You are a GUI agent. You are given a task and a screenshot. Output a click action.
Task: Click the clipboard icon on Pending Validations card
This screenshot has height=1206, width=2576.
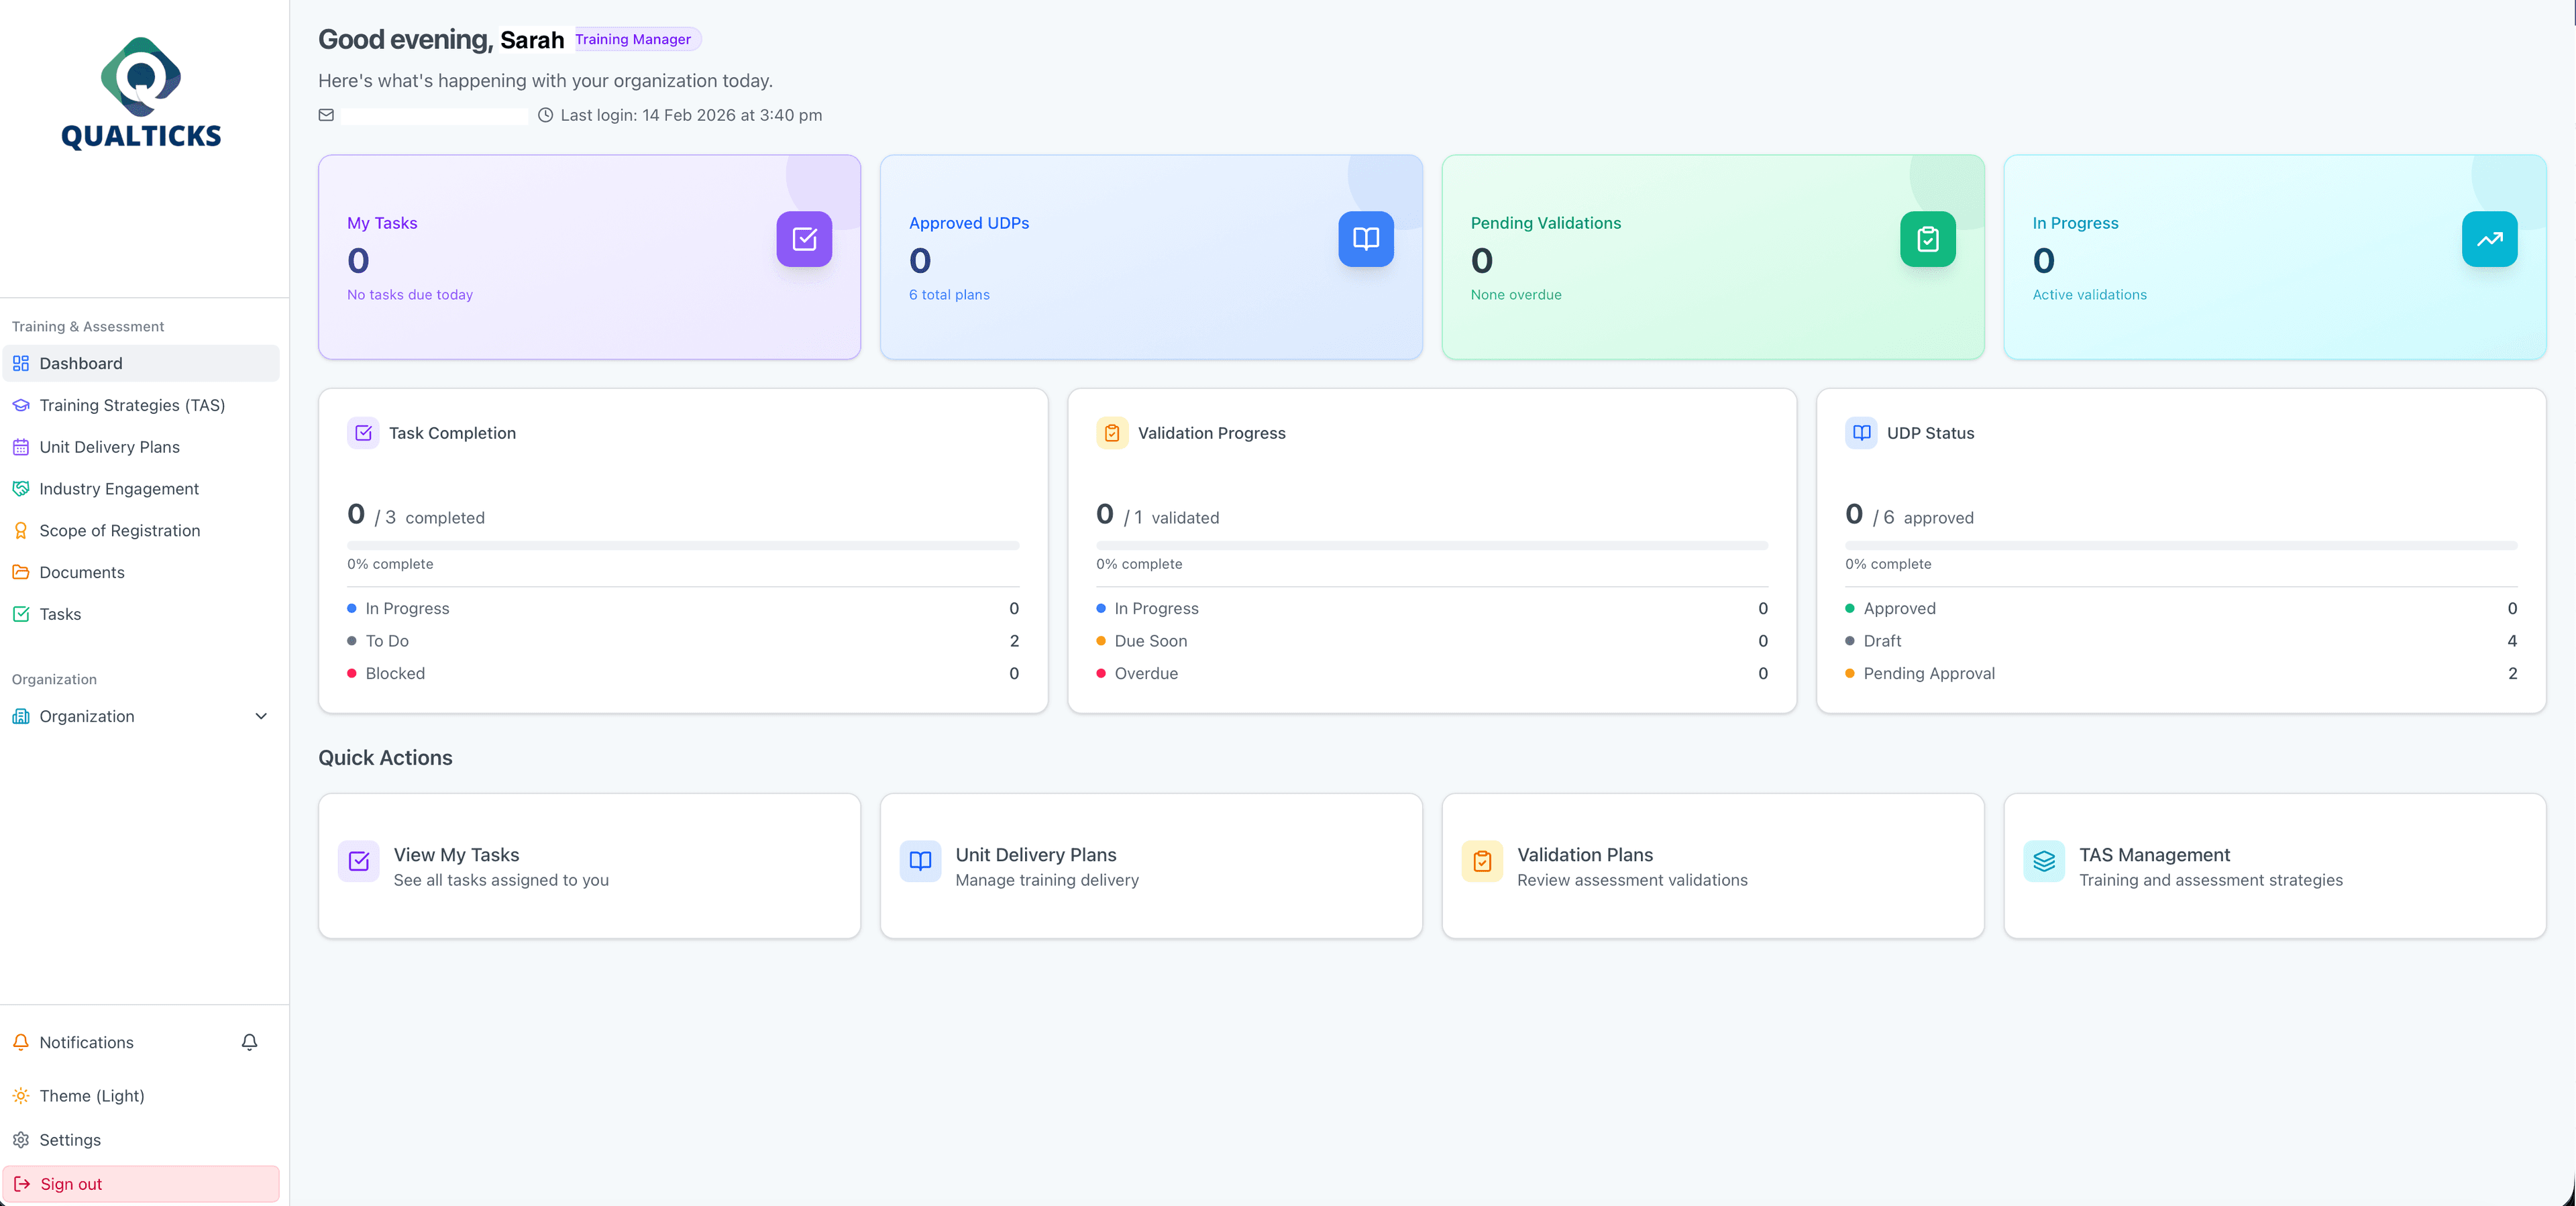(1926, 239)
